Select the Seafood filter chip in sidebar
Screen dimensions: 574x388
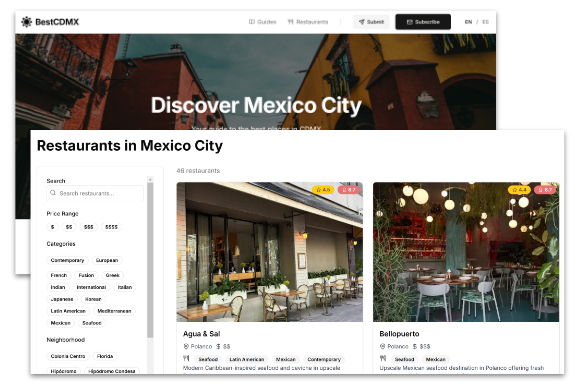[92, 323]
